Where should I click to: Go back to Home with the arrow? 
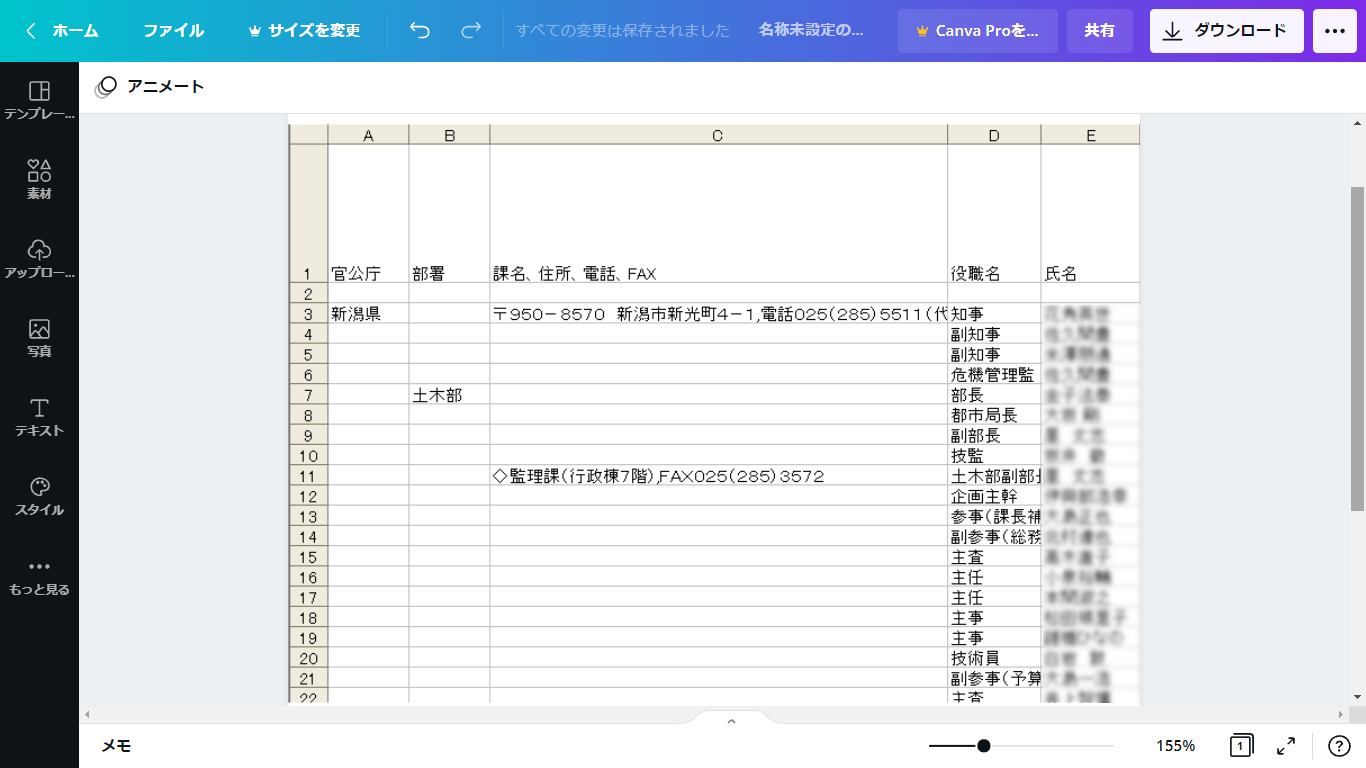pyautogui.click(x=31, y=31)
